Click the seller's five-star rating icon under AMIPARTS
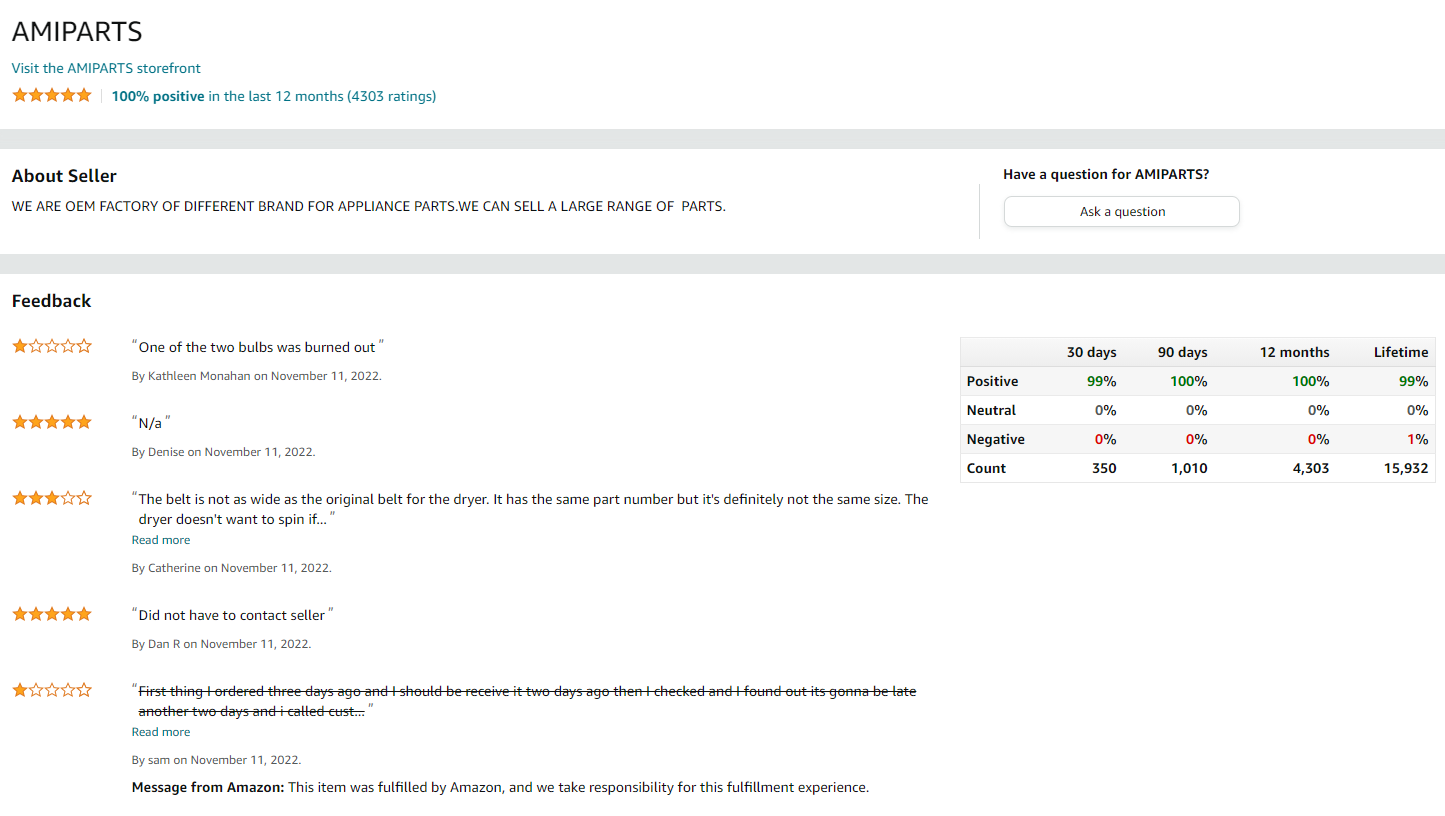The height and width of the screenshot is (816, 1445). tap(52, 96)
